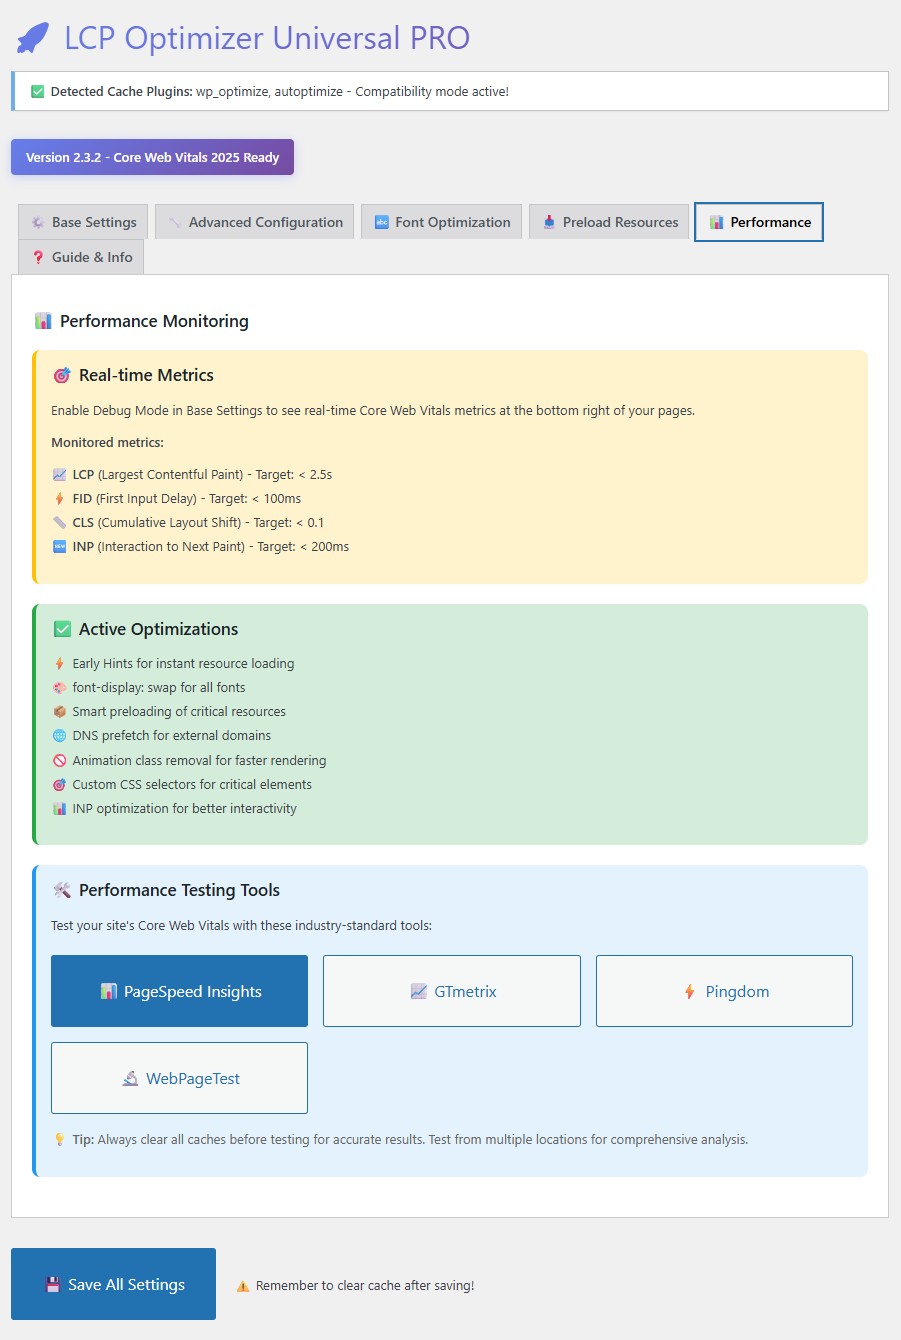Screen dimensions: 901x1340
Task: Open the PageSpeed Insights testing tool
Action: tap(179, 991)
